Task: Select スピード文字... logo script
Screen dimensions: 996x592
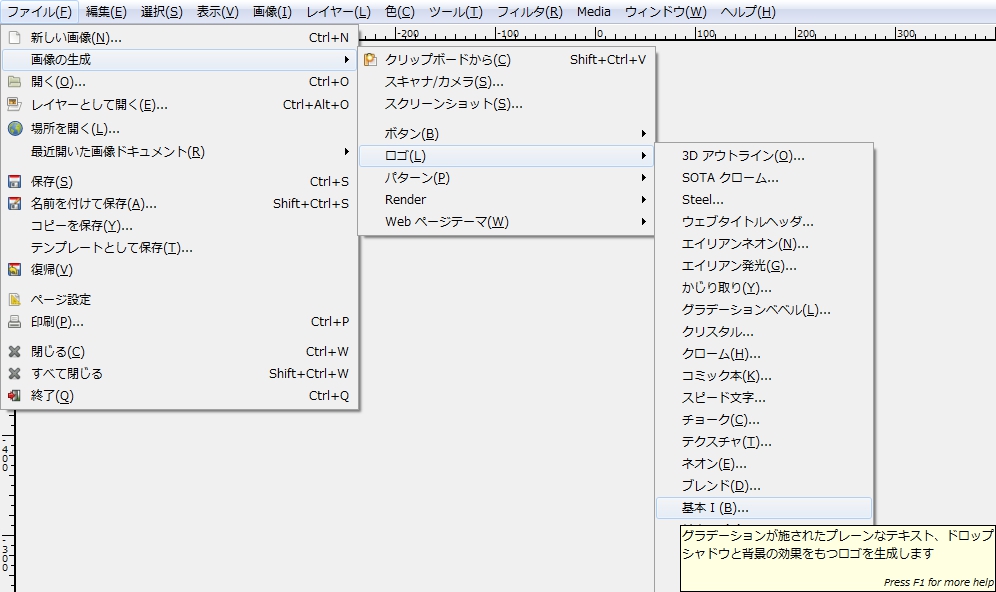Action: (x=764, y=398)
